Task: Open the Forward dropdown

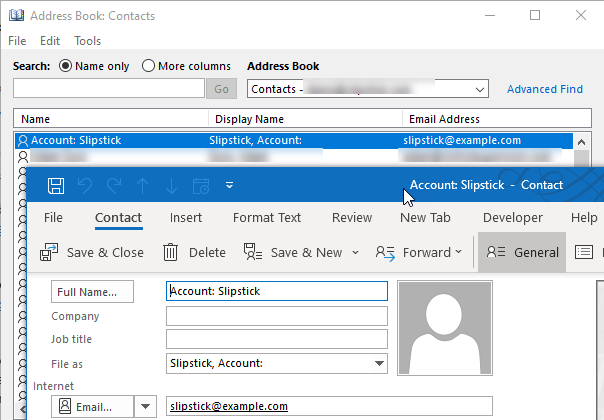Action: 419,253
